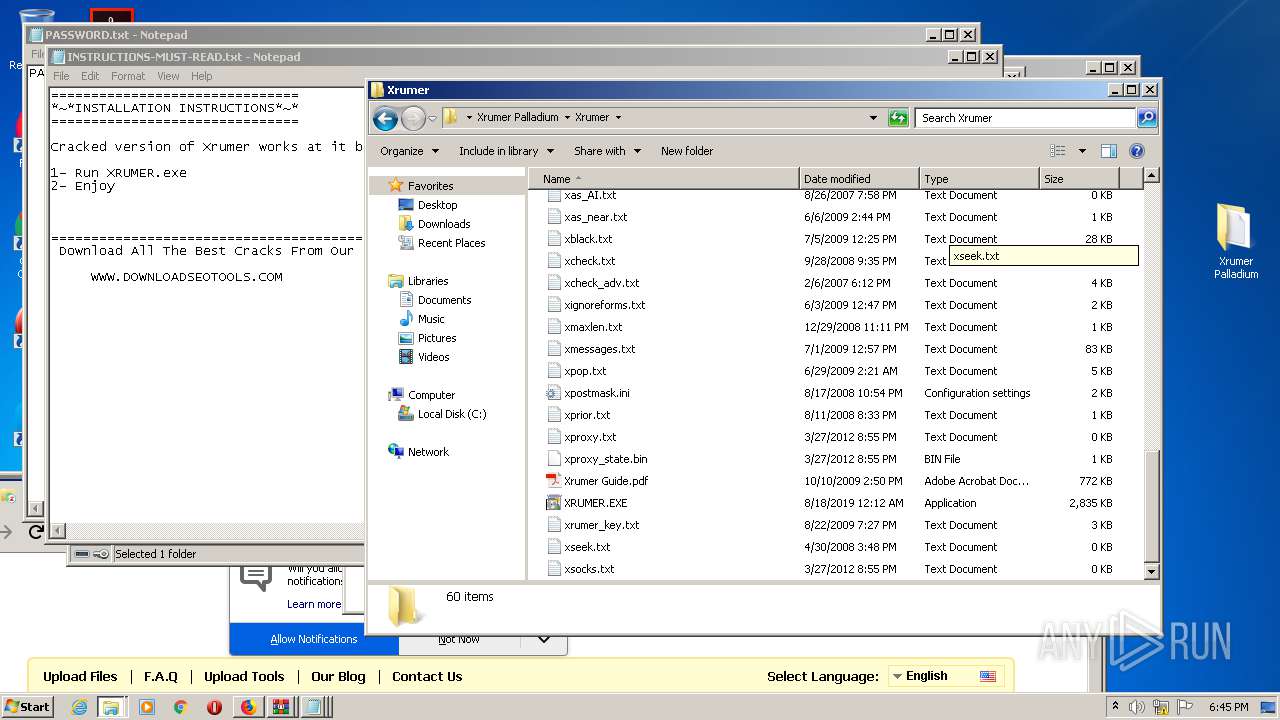
Task: Select Favorites in navigation pane
Action: tap(430, 186)
